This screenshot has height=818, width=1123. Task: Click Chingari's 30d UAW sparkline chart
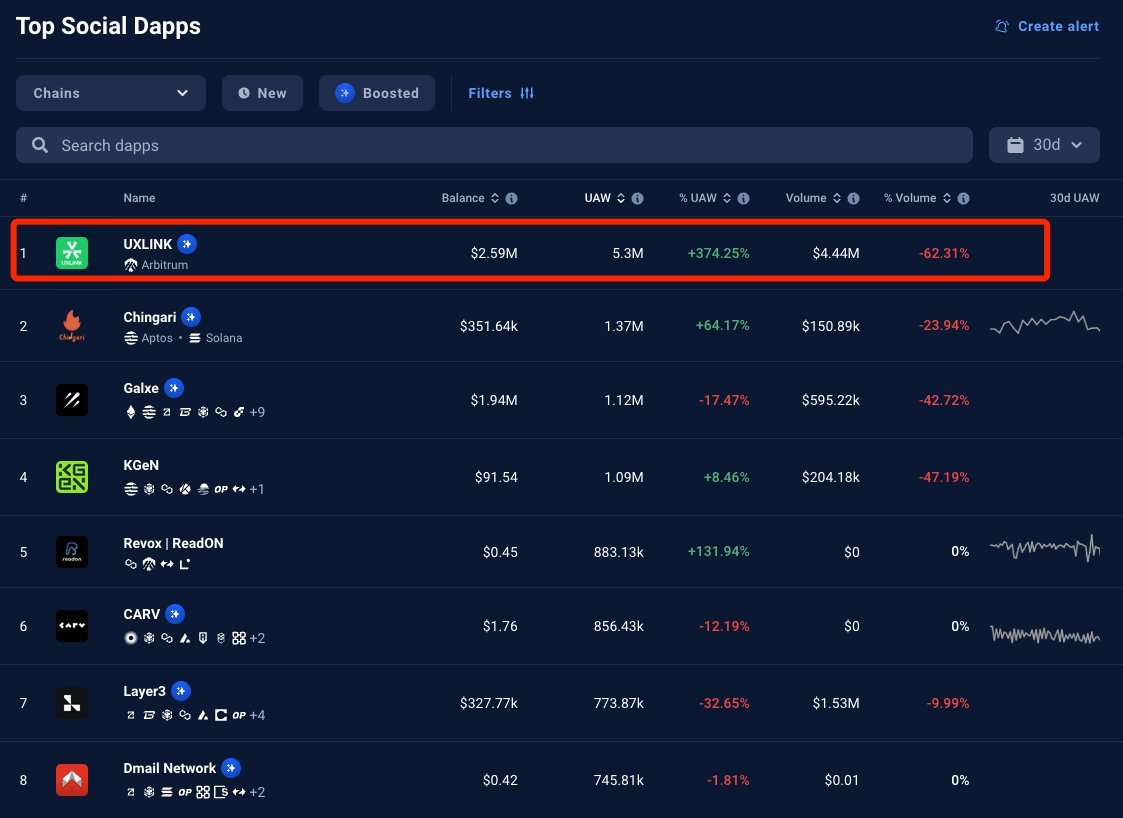(x=1044, y=323)
